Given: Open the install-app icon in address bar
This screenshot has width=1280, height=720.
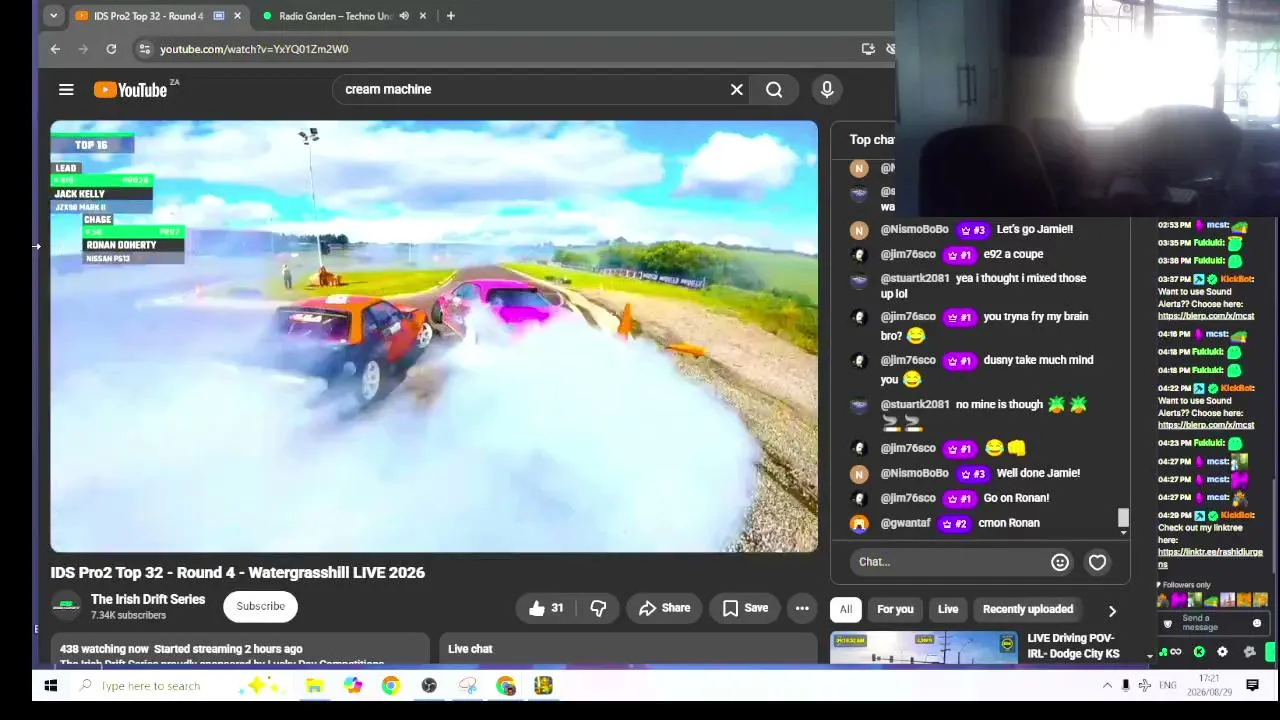Looking at the screenshot, I should pyautogui.click(x=868, y=49).
